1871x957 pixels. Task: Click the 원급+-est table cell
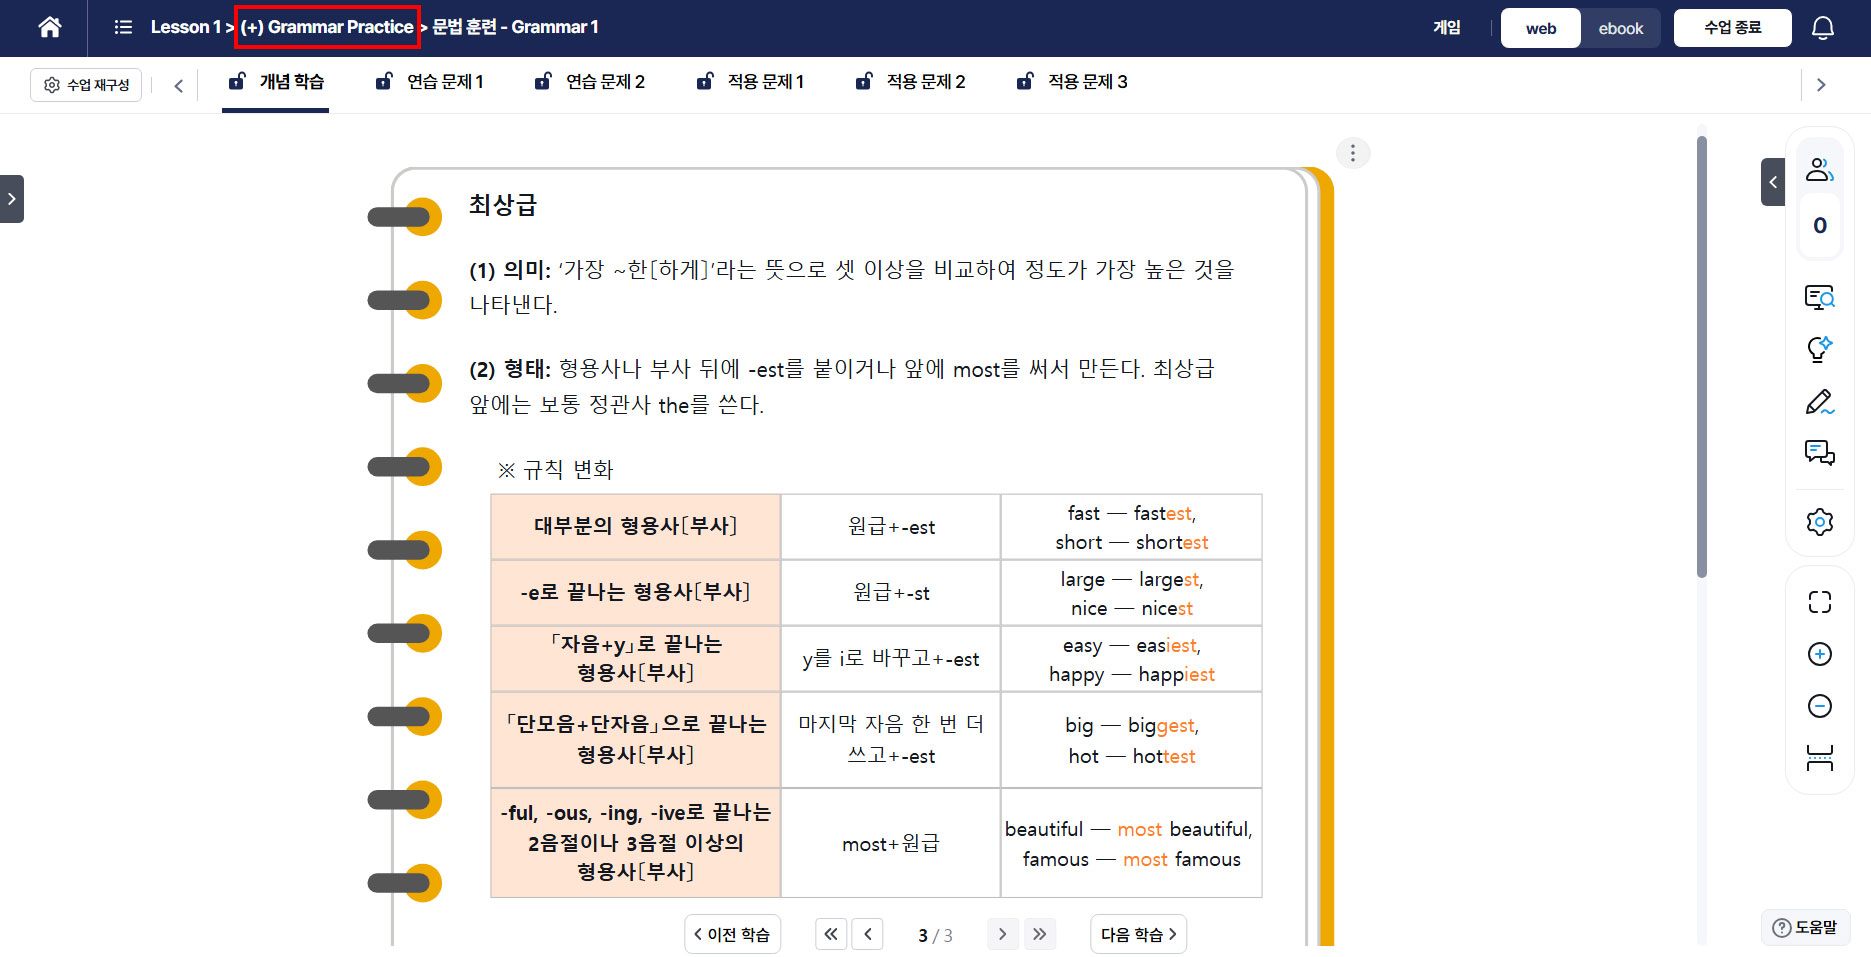[891, 527]
